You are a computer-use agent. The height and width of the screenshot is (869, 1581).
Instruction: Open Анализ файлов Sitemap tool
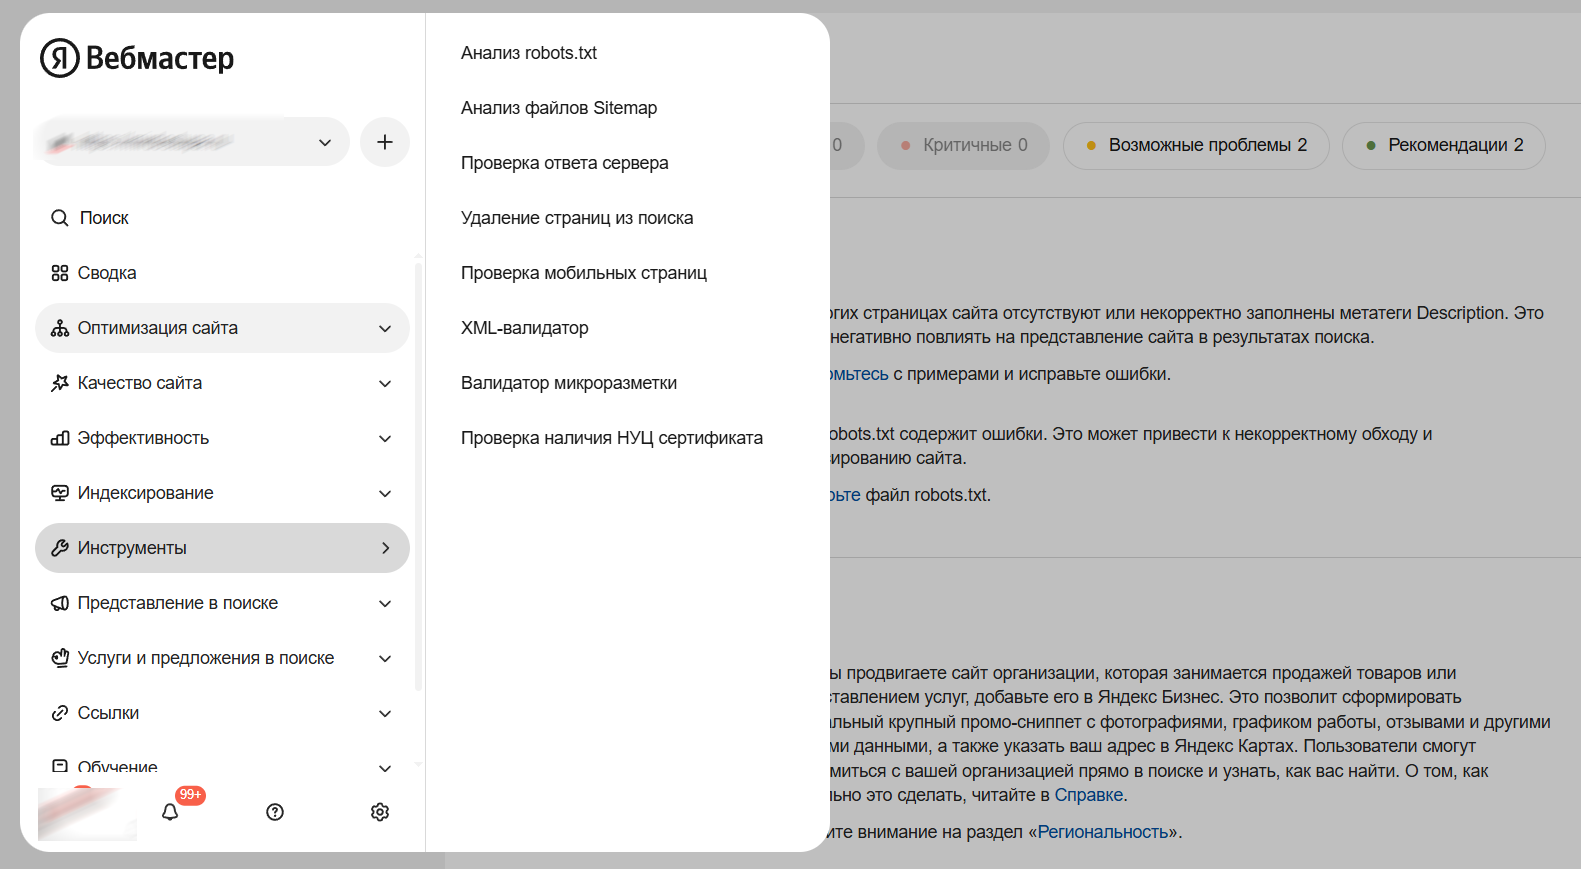[559, 108]
